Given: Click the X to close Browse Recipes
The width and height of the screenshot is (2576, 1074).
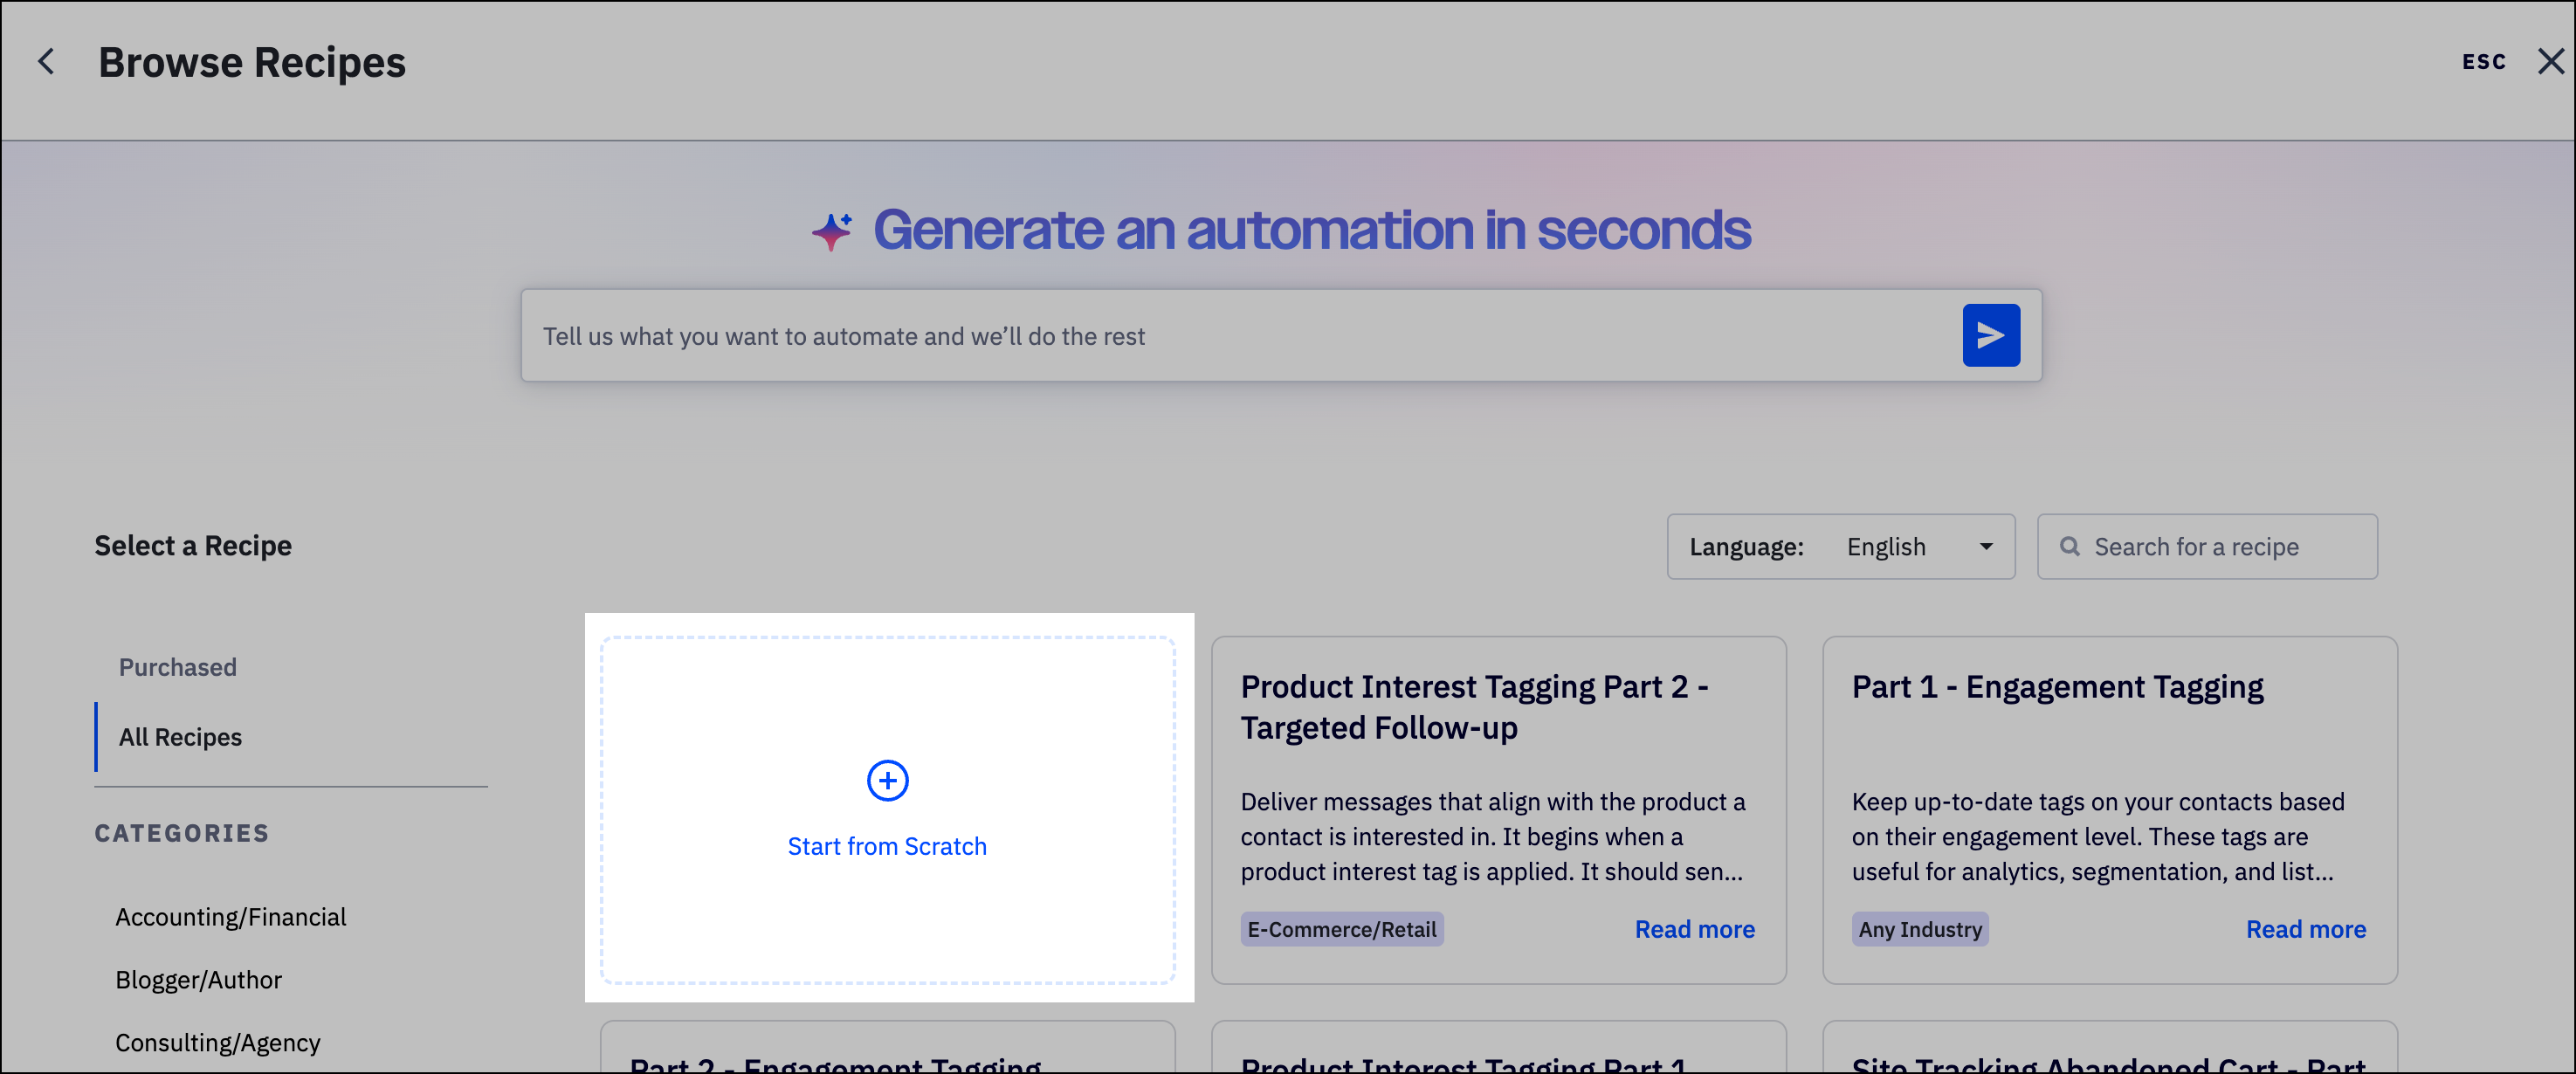Looking at the screenshot, I should (x=2552, y=61).
